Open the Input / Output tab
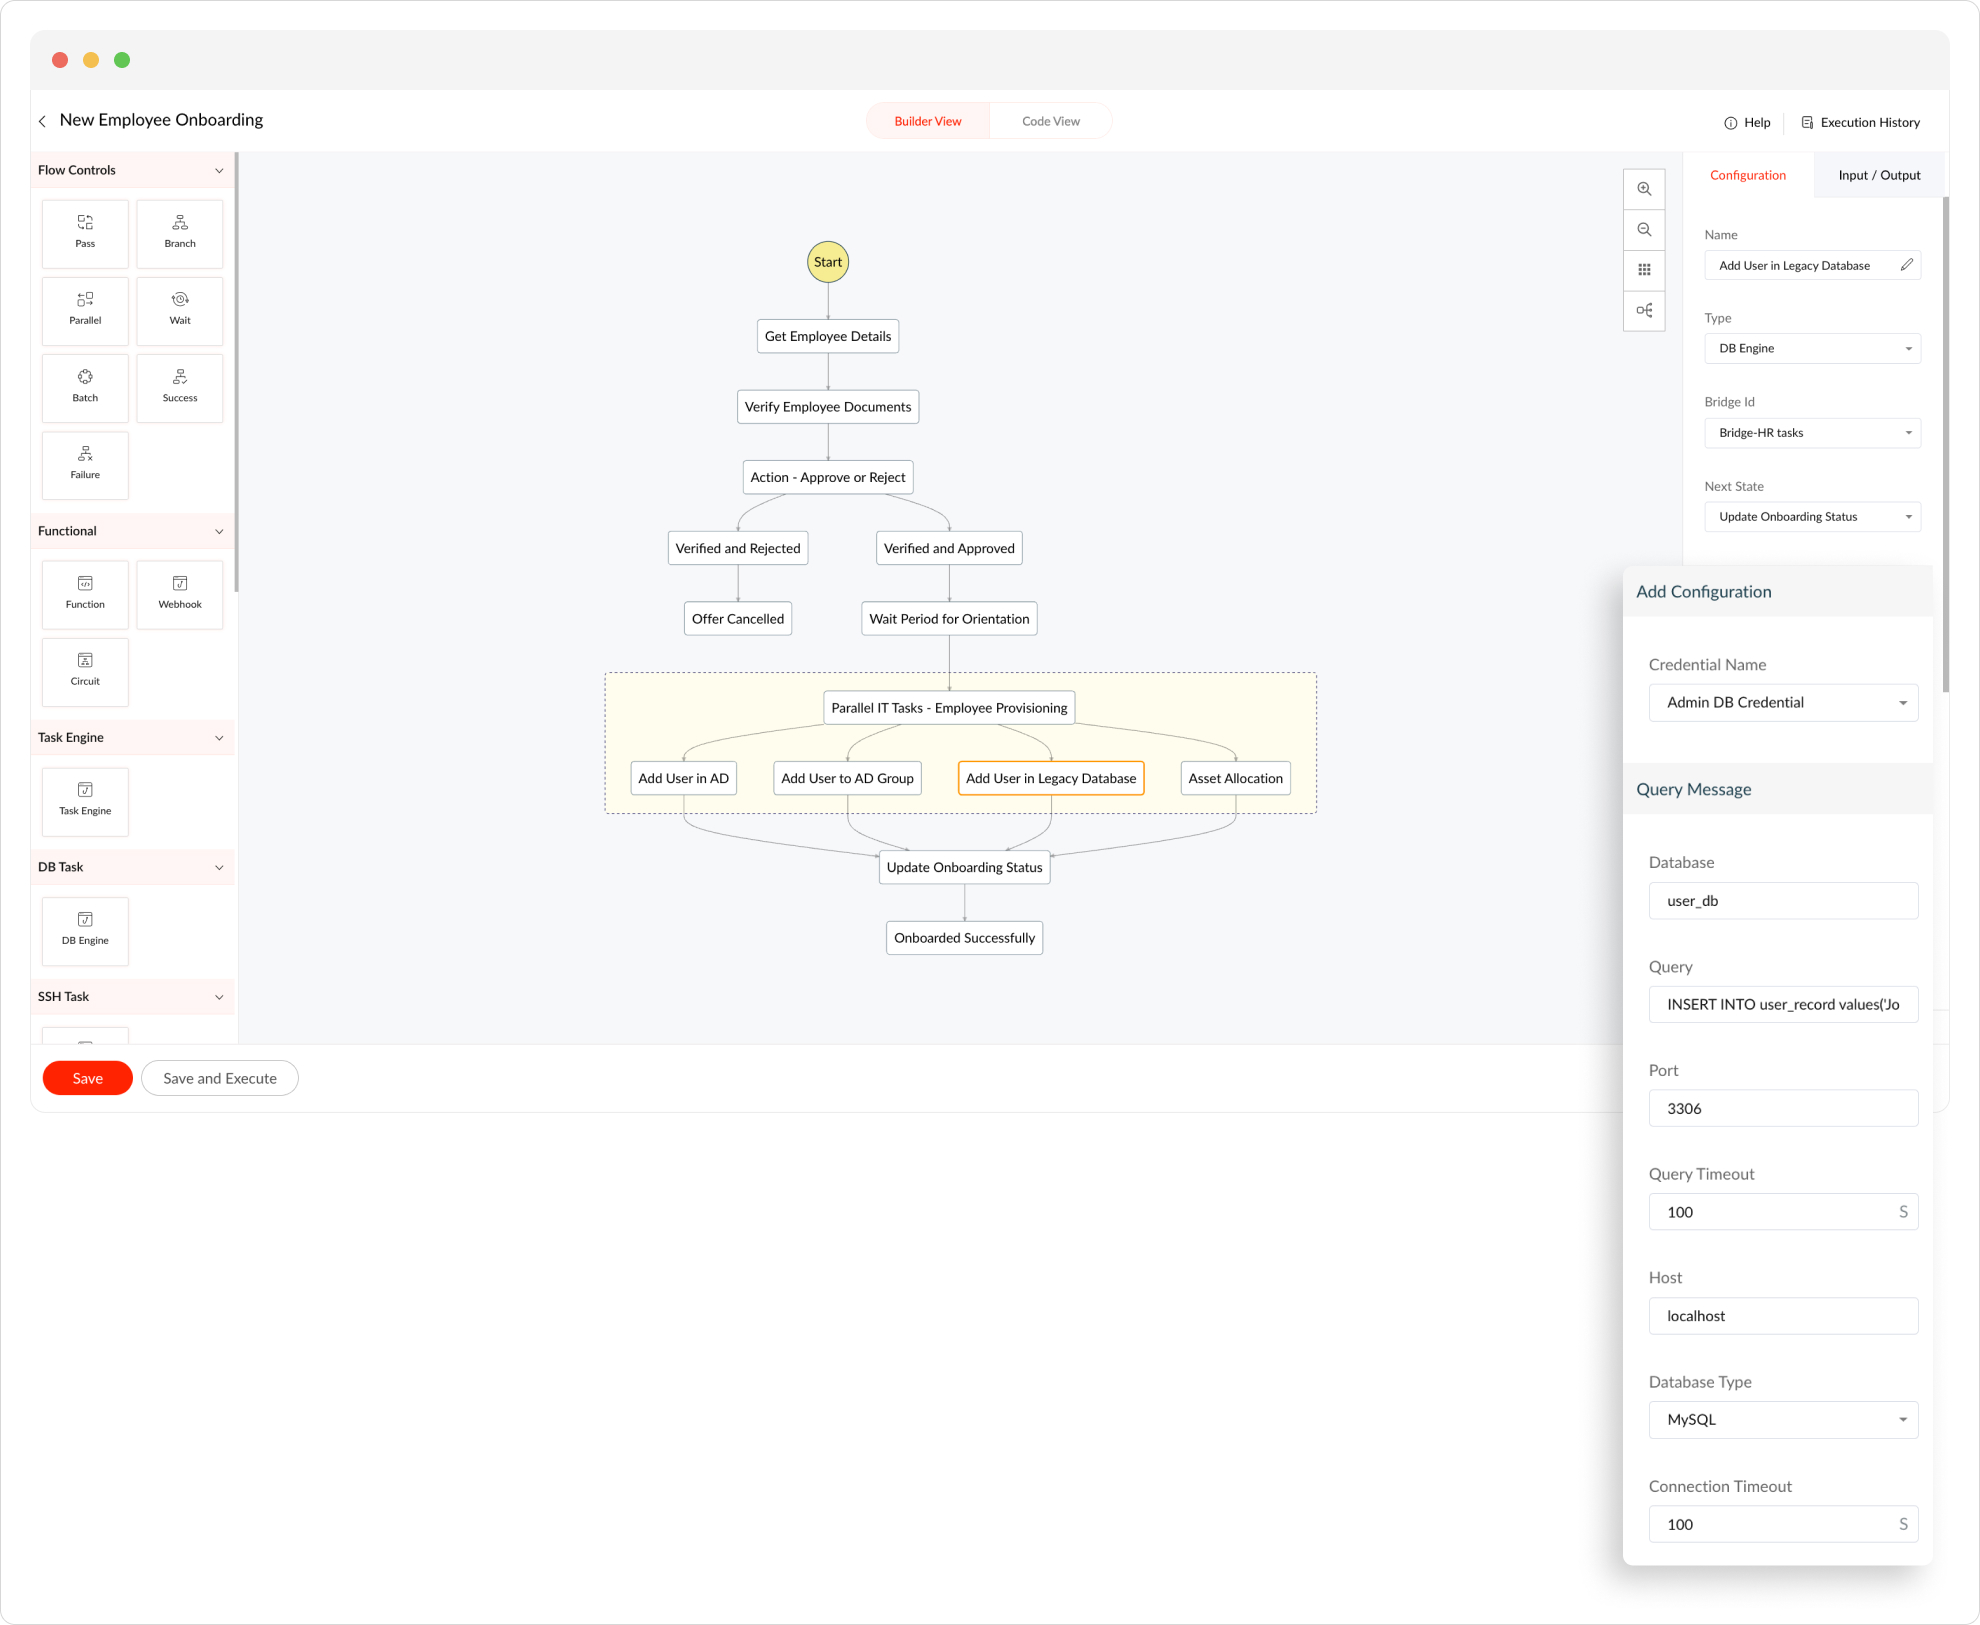 click(1878, 175)
